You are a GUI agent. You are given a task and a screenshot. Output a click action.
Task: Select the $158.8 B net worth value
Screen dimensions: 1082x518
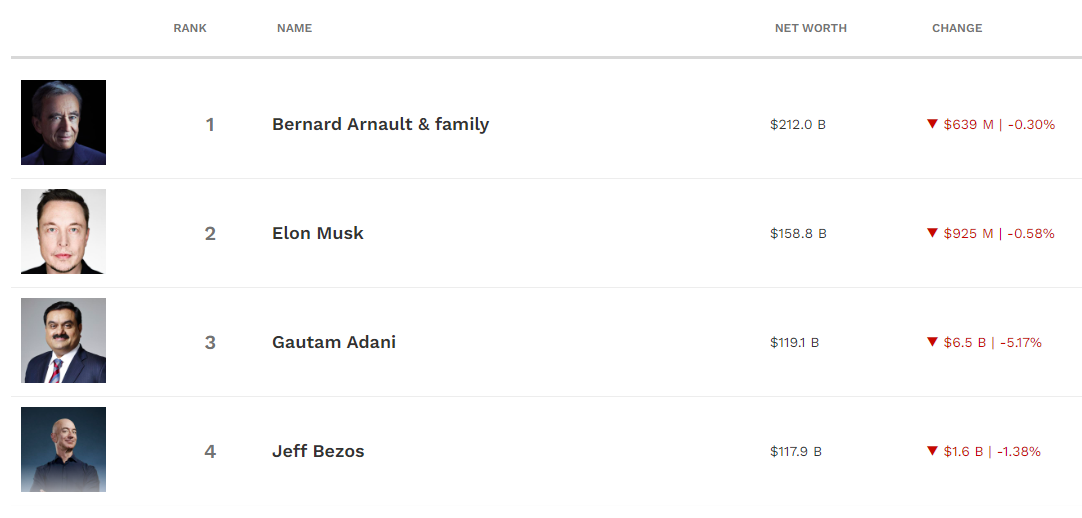(797, 234)
